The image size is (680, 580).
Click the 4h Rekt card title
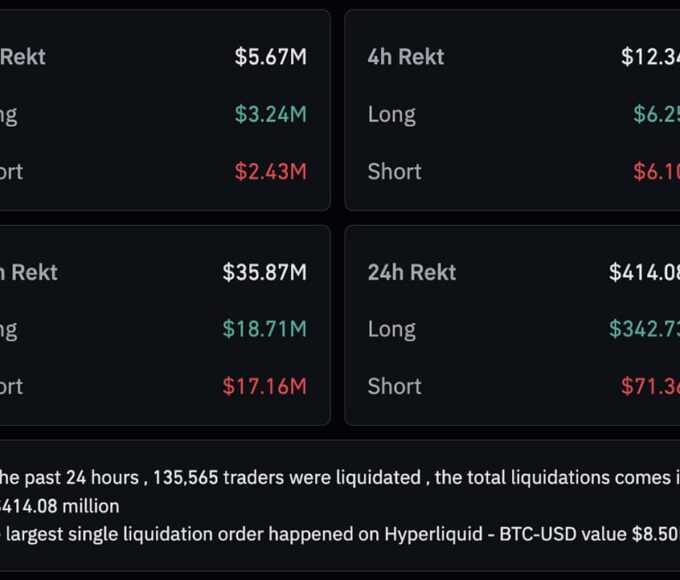point(406,57)
